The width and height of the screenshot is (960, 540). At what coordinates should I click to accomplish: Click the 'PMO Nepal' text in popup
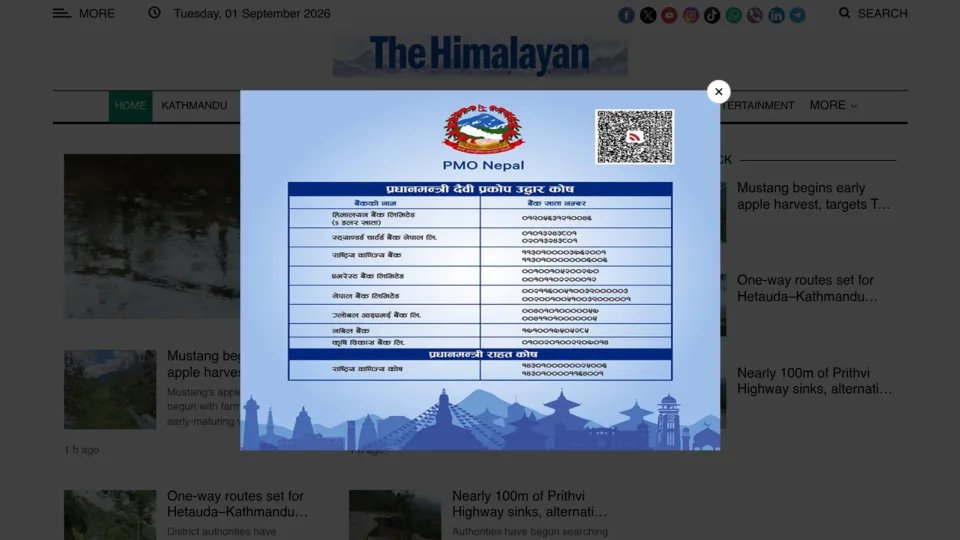point(483,165)
